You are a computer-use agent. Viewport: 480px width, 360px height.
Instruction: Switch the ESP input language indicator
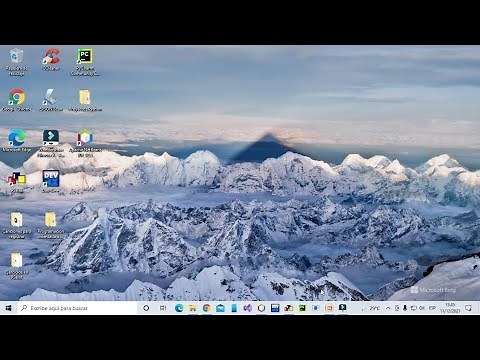(x=432, y=308)
